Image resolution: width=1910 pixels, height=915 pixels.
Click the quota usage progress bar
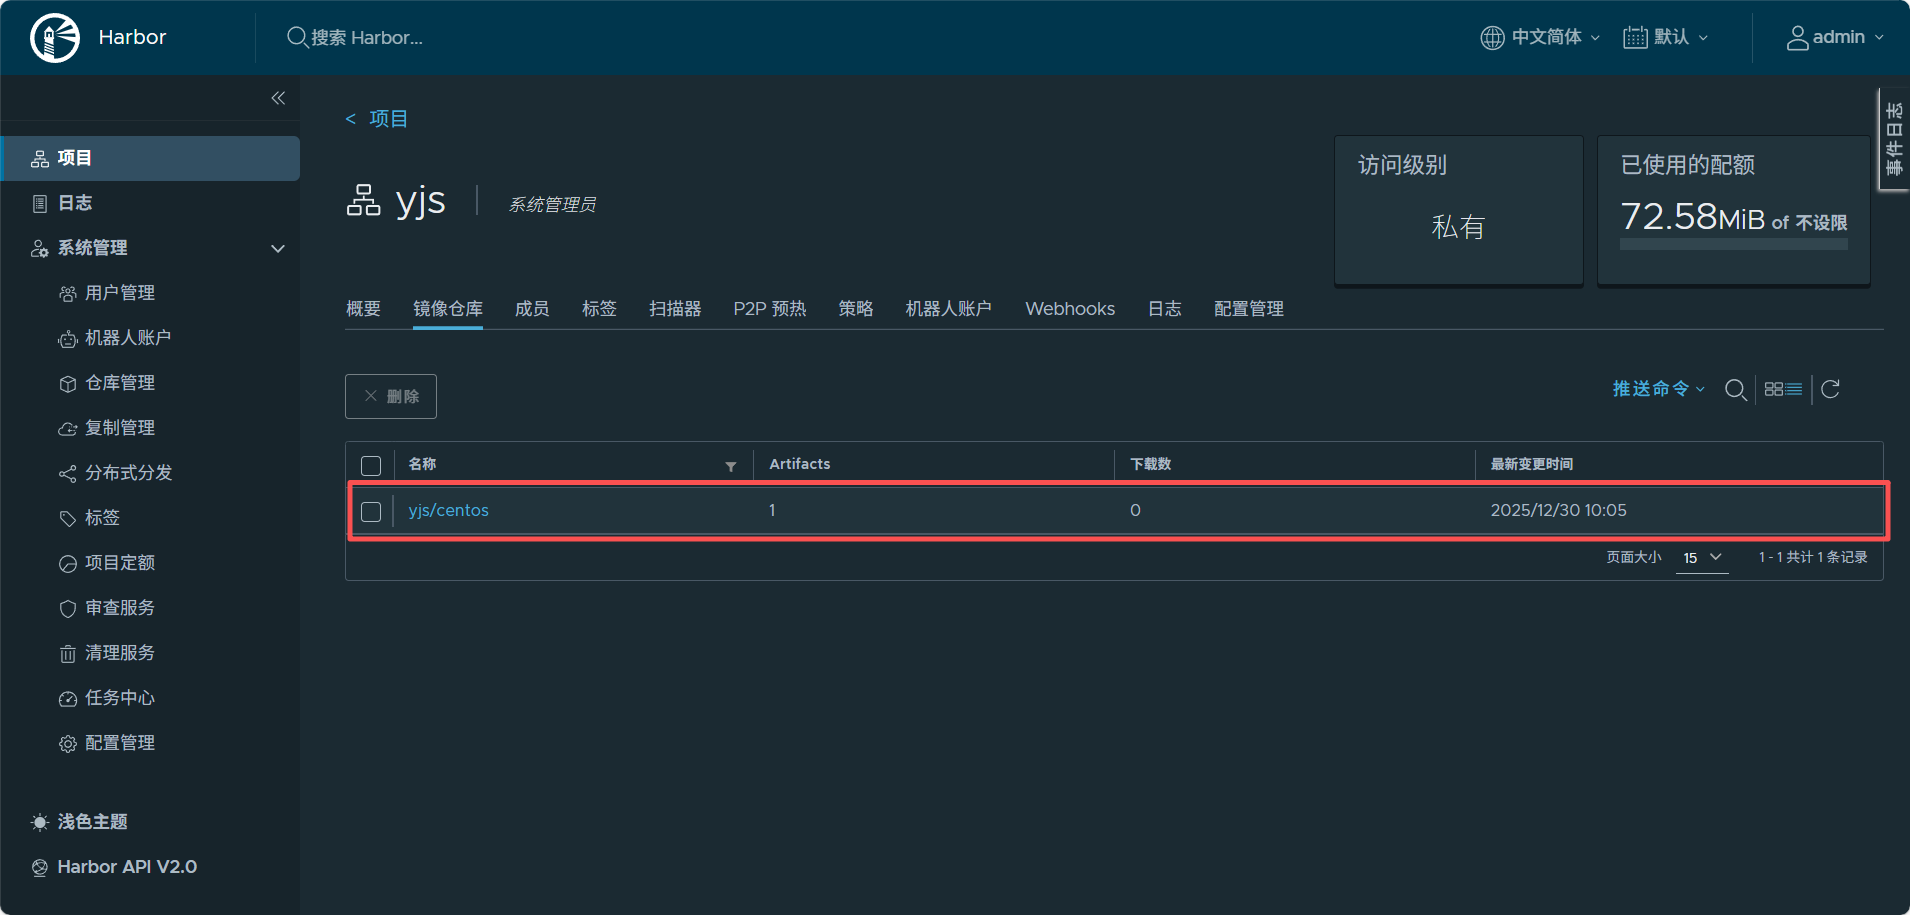1733,244
